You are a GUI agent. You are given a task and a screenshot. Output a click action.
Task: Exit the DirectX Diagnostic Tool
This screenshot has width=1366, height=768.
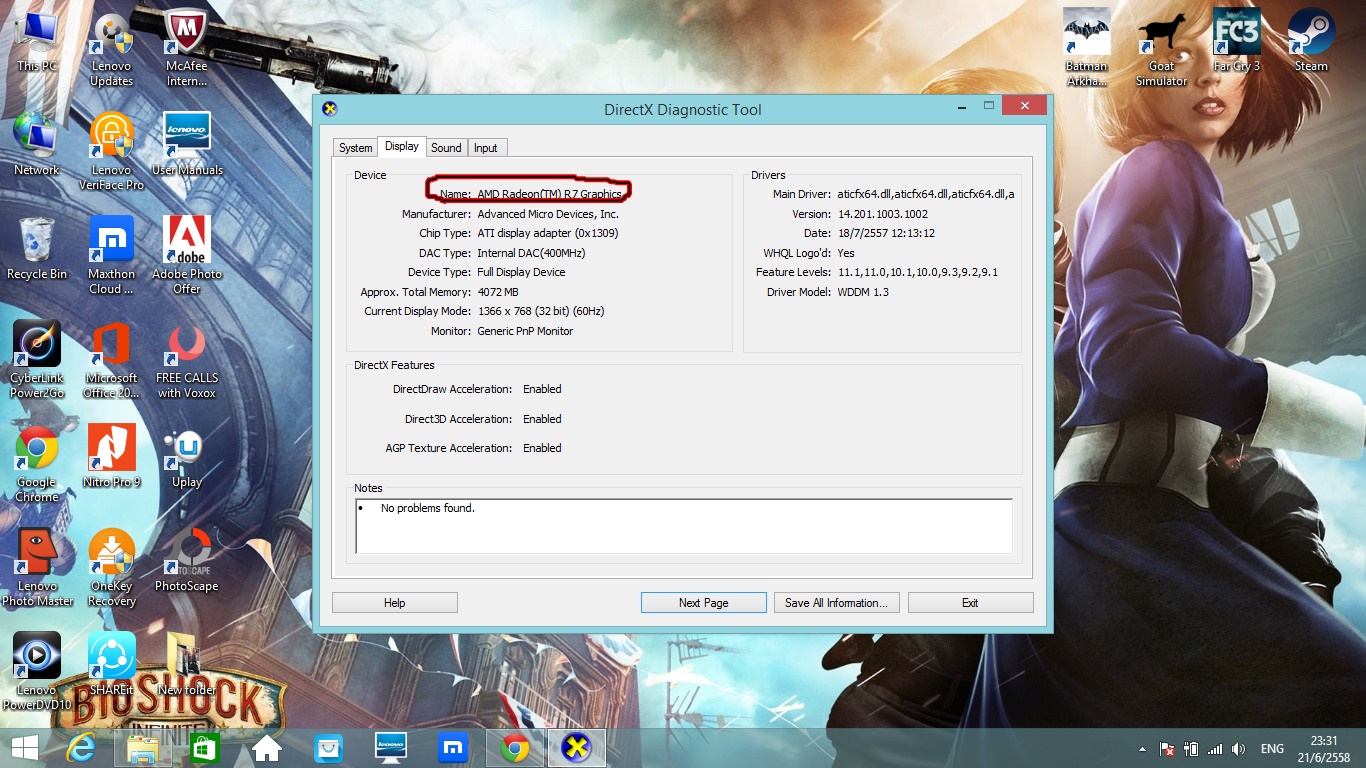click(970, 603)
